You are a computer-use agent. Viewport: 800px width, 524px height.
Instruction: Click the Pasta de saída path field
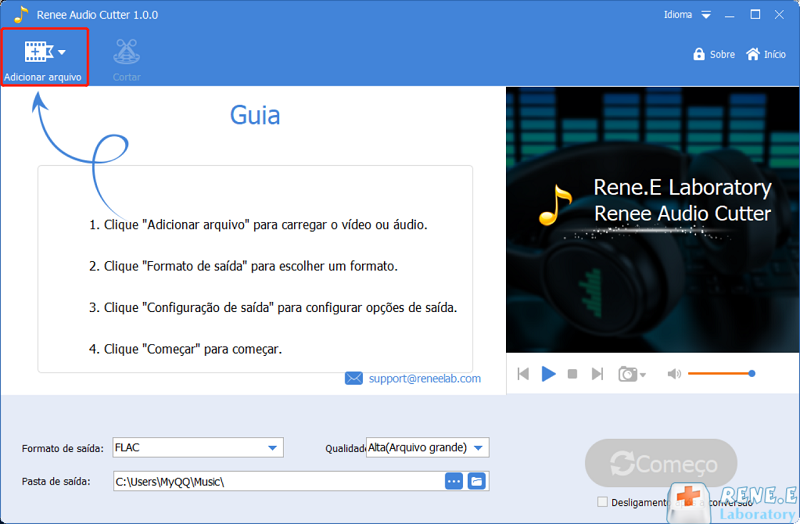[x=279, y=481]
